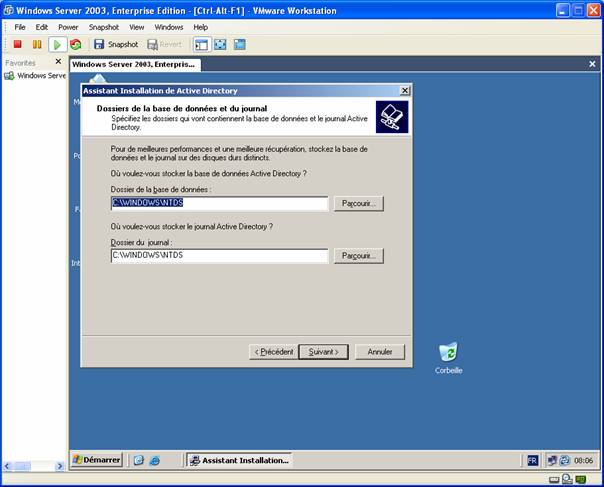Click the Revert toolbar button

(164, 44)
